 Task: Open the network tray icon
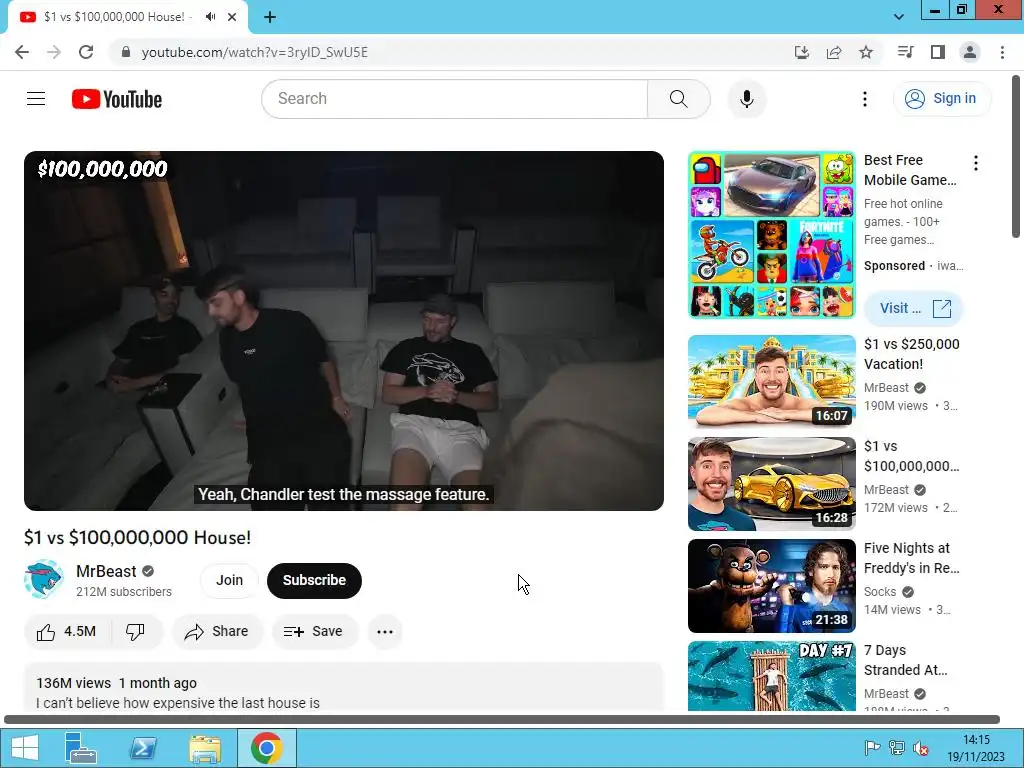(x=897, y=748)
